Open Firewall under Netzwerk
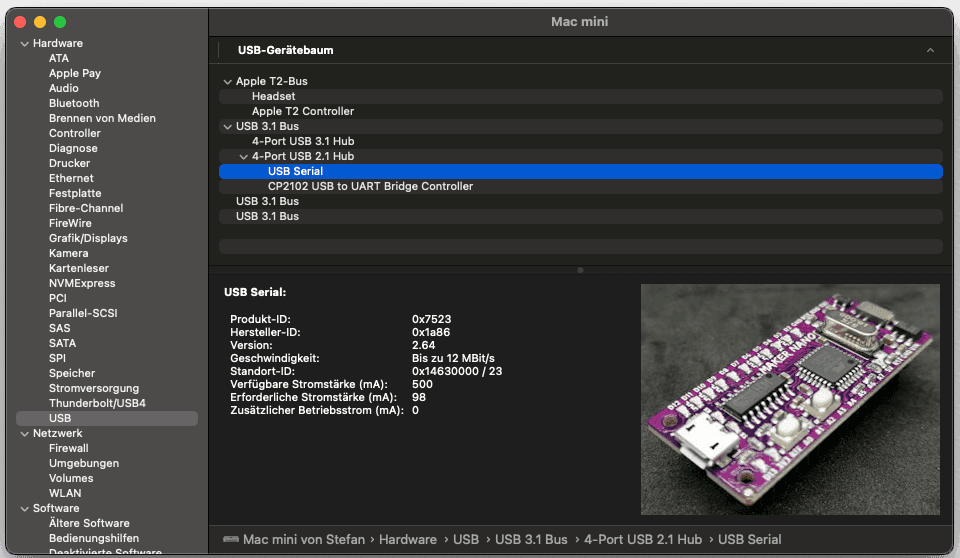The height and width of the screenshot is (558, 960). click(x=69, y=448)
